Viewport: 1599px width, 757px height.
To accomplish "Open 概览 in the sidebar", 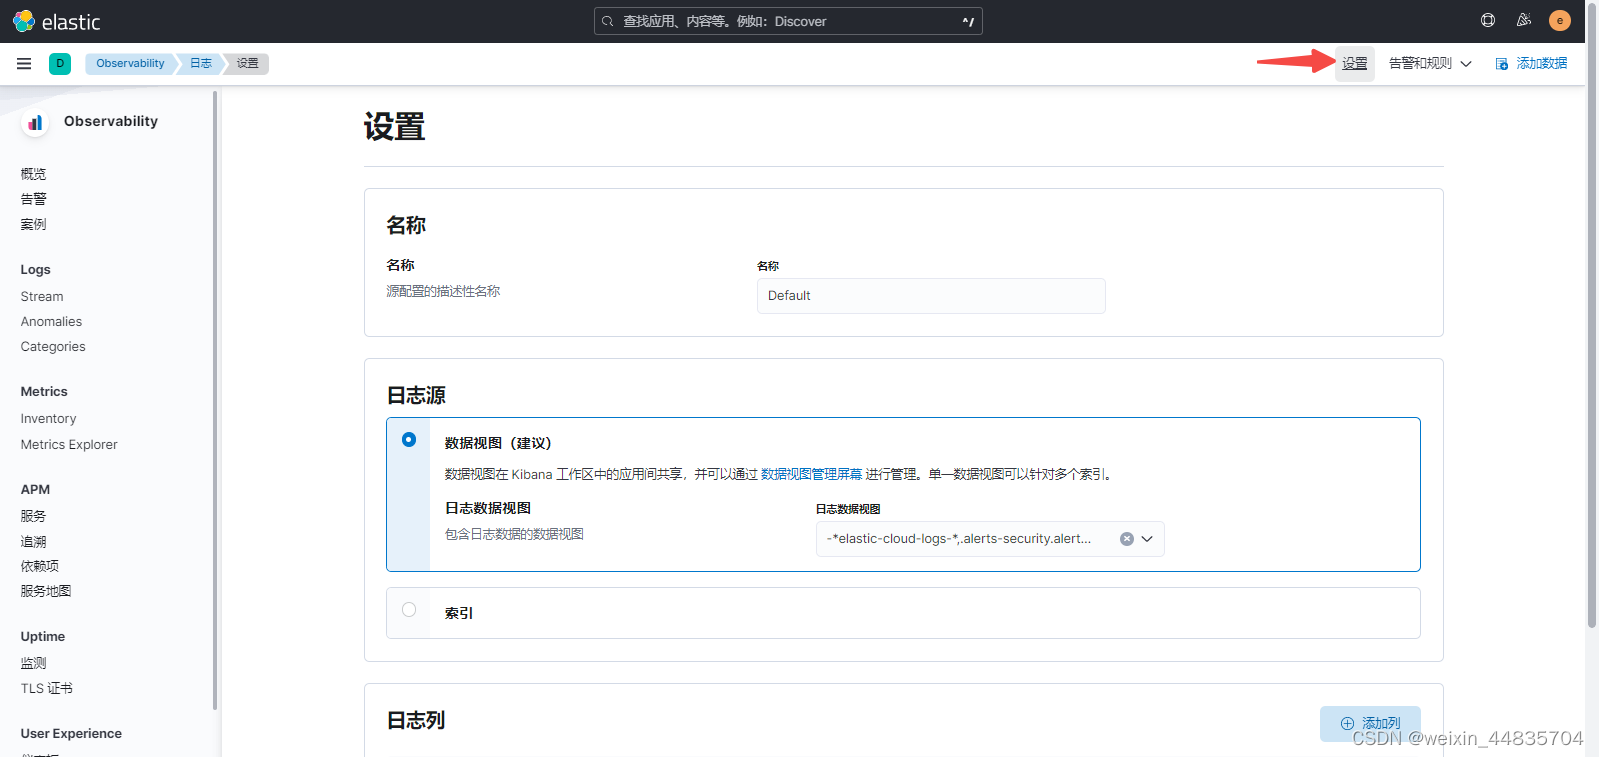I will (33, 174).
